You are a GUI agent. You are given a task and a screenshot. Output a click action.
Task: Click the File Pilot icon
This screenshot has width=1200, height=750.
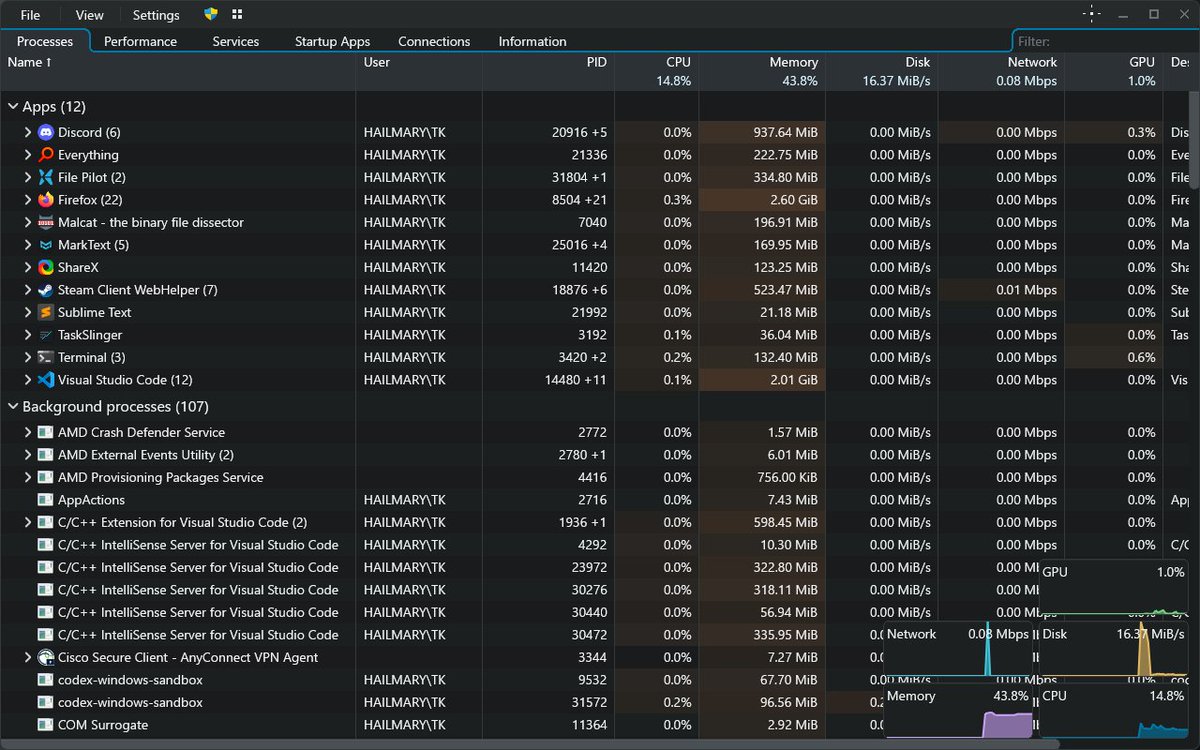point(45,177)
